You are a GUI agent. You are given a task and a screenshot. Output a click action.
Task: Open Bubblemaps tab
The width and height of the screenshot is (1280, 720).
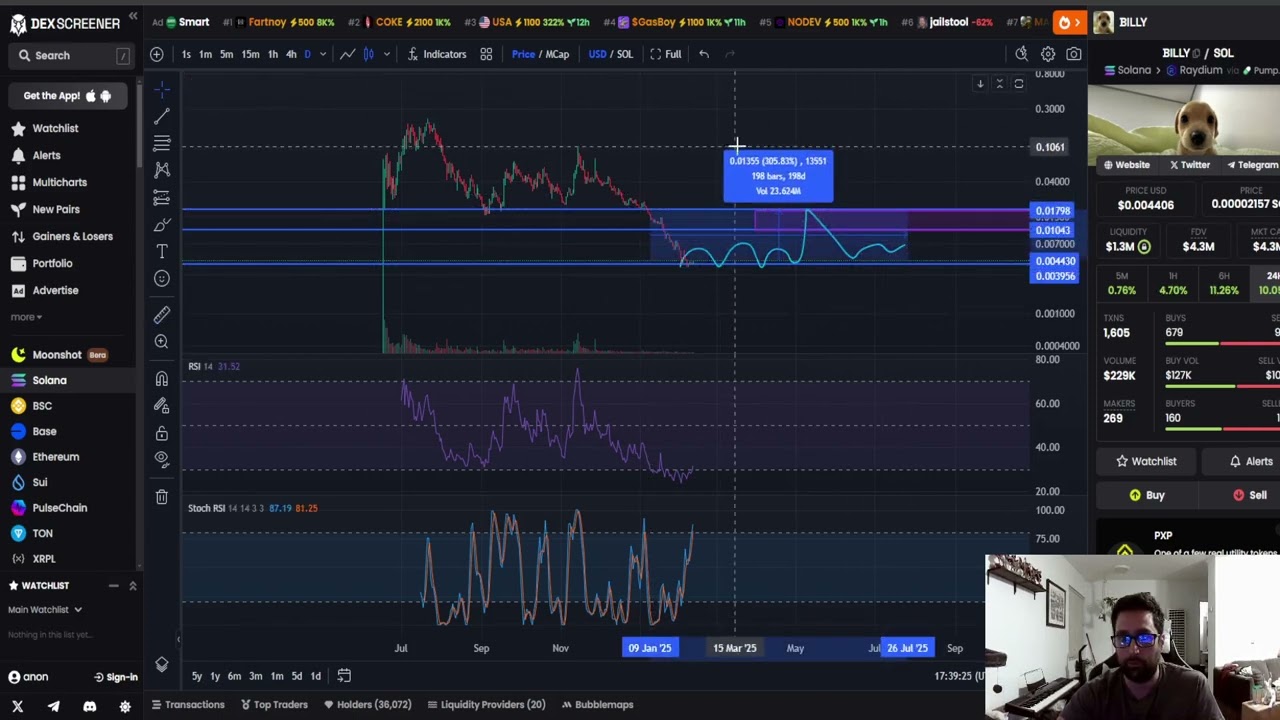tap(597, 705)
